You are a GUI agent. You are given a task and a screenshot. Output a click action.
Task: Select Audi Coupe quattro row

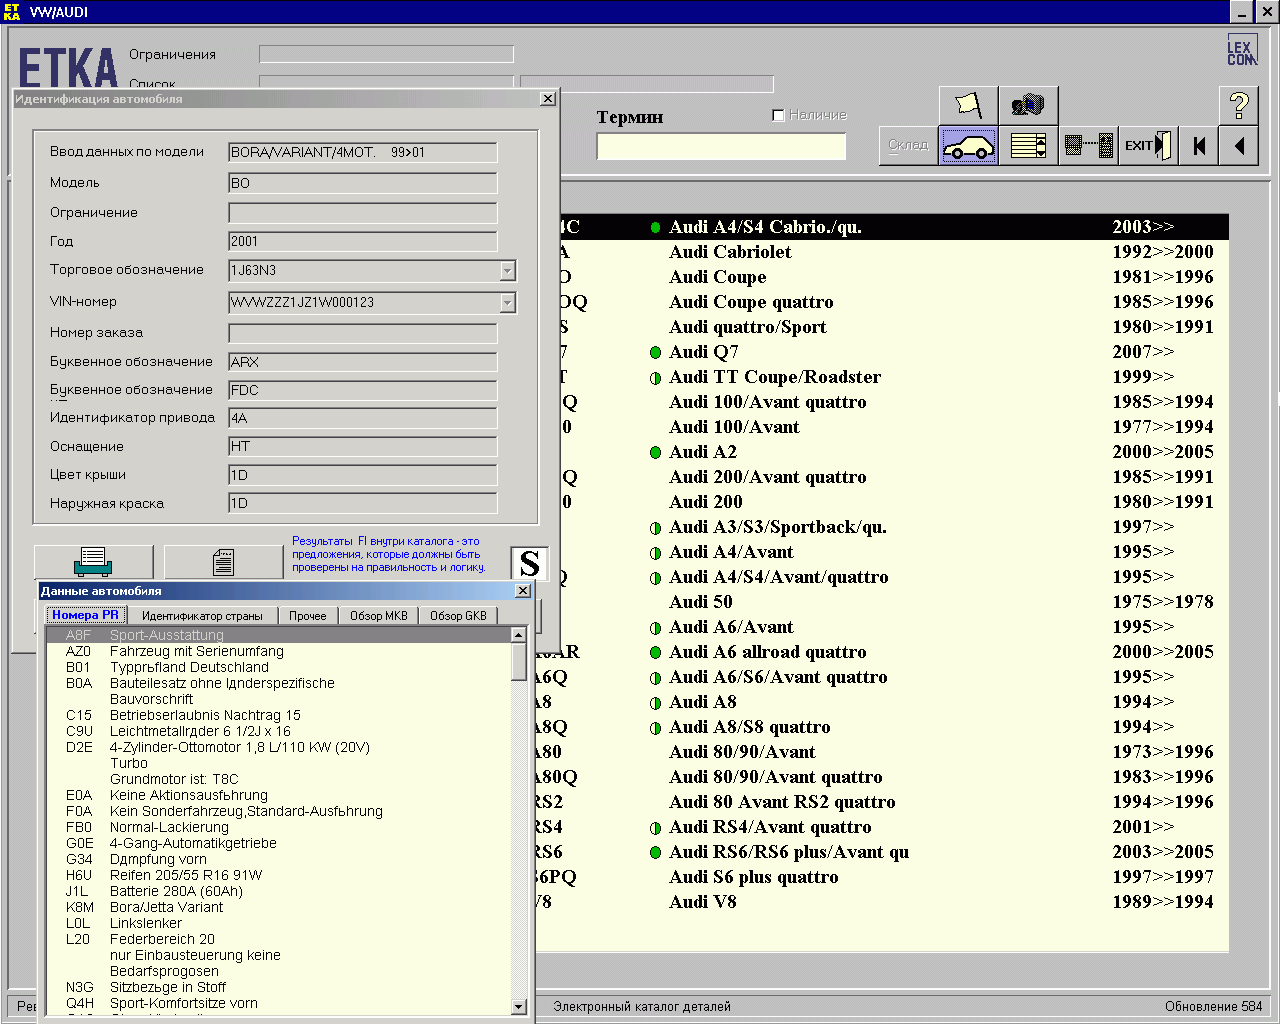(x=895, y=302)
